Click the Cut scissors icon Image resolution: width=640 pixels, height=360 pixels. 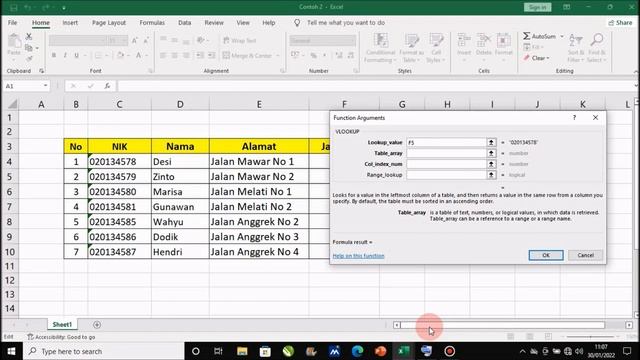[x=29, y=37]
